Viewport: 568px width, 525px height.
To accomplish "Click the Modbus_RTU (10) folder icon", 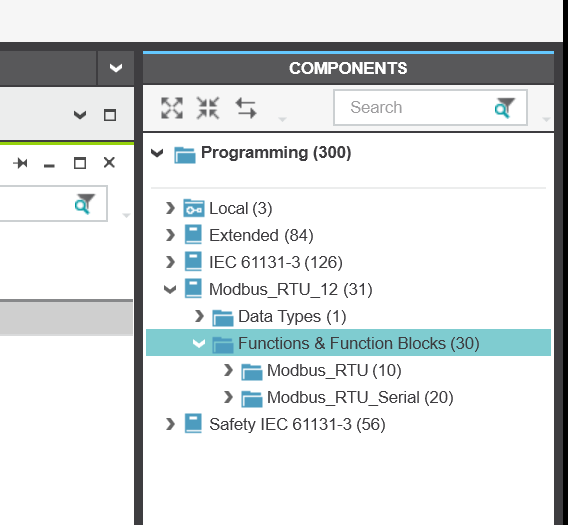I will click(252, 372).
